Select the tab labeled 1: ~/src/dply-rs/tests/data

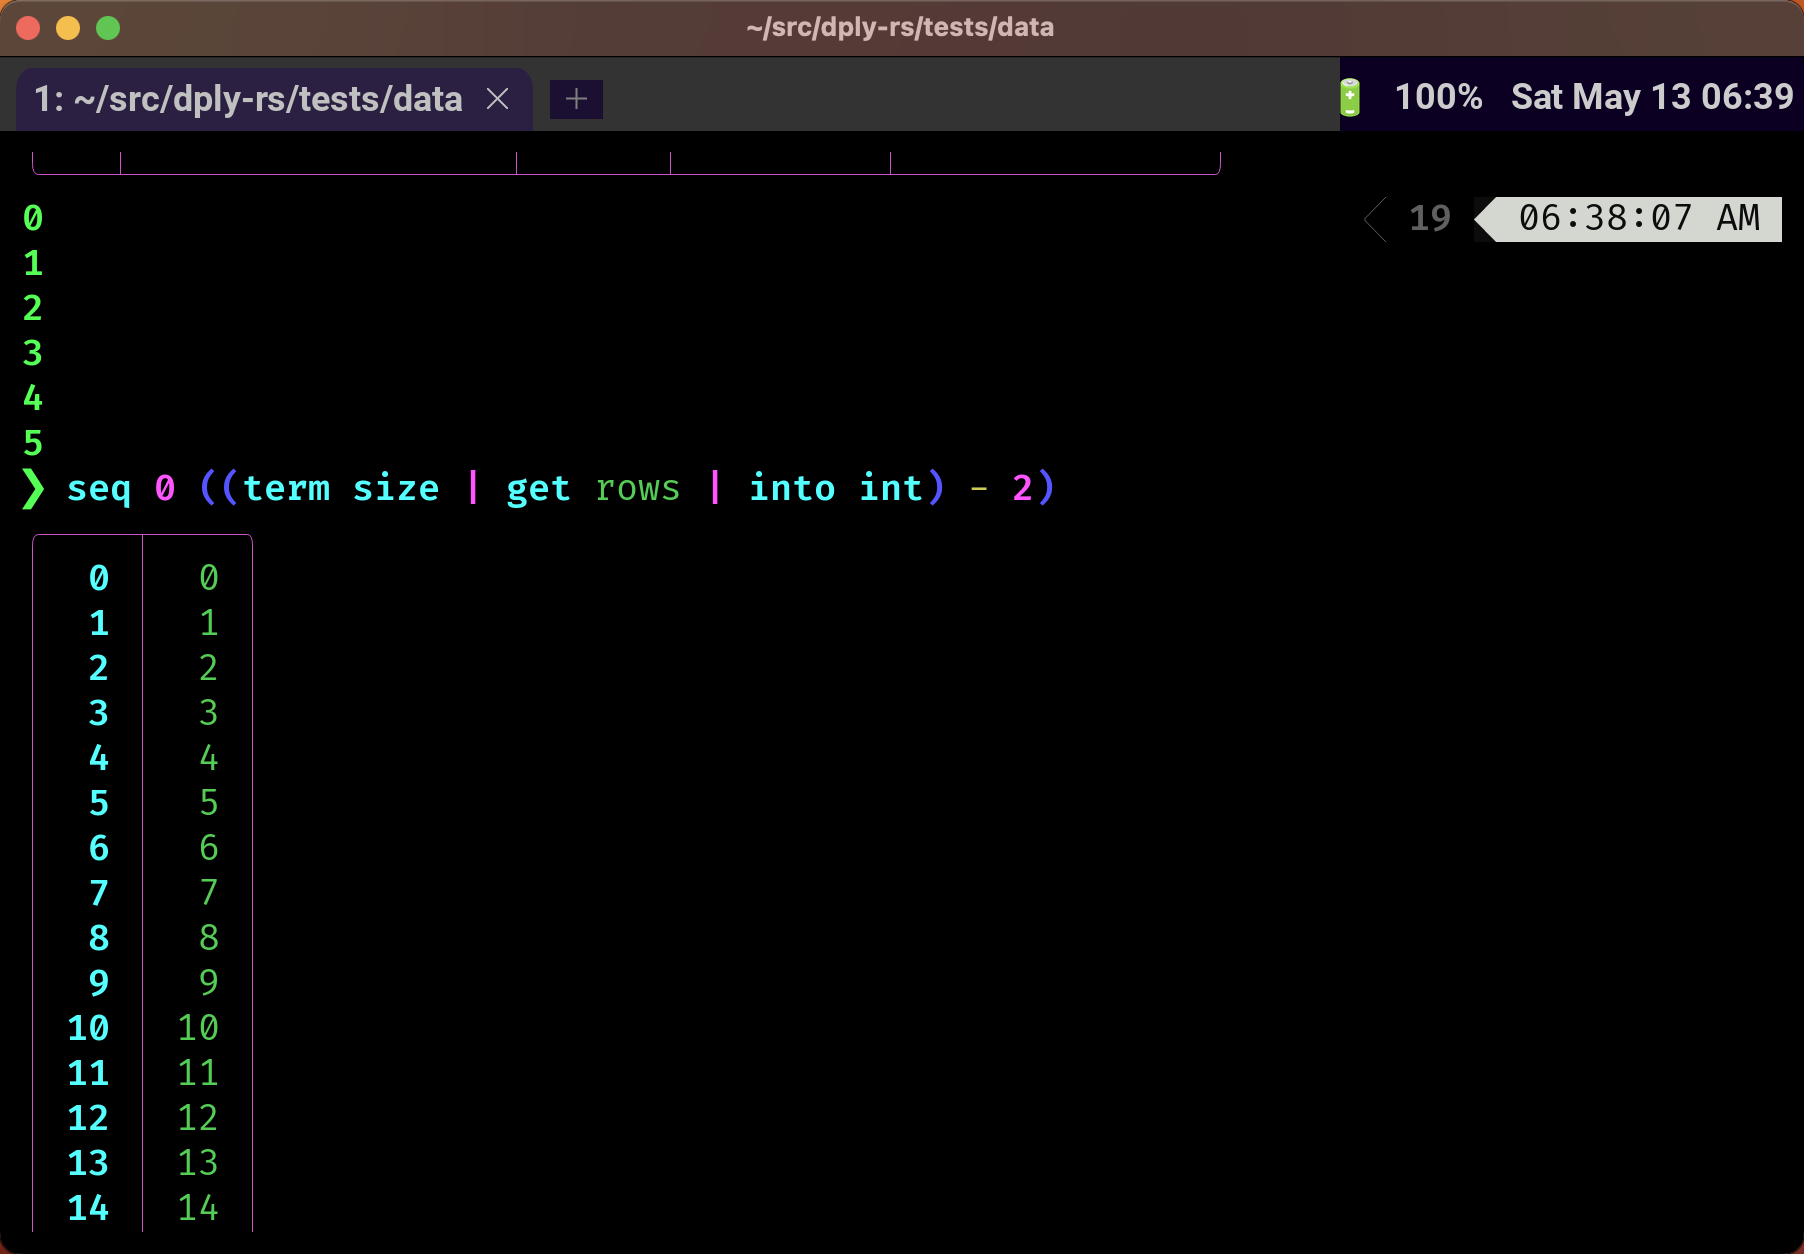[250, 98]
